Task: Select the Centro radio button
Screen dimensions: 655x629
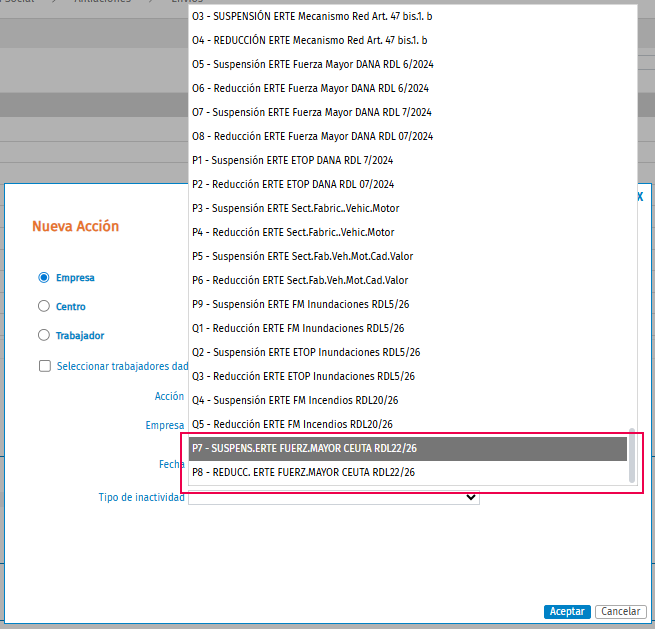Action: coord(44,307)
